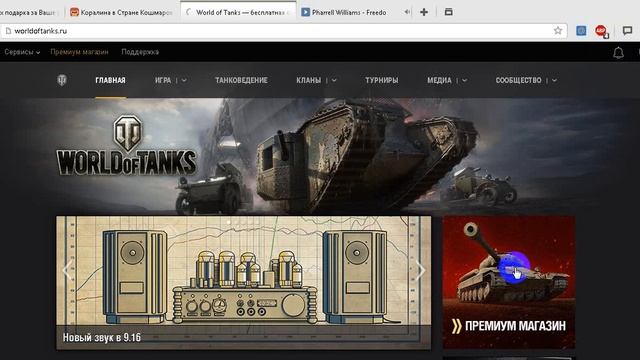This screenshot has width=640, height=360.
Task: Expand the ИГРА menu chevron
Action: (x=184, y=80)
